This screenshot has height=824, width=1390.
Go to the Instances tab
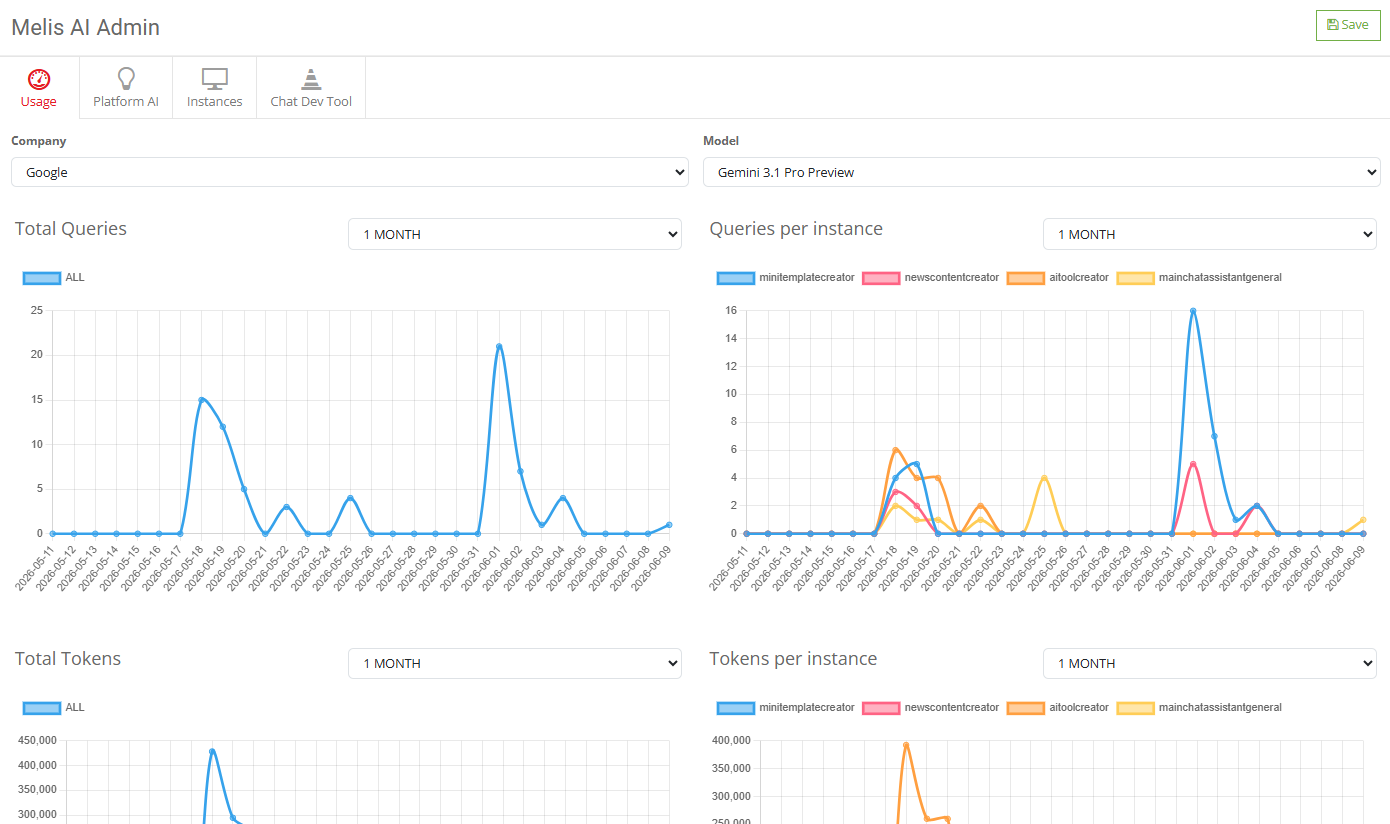(x=215, y=88)
